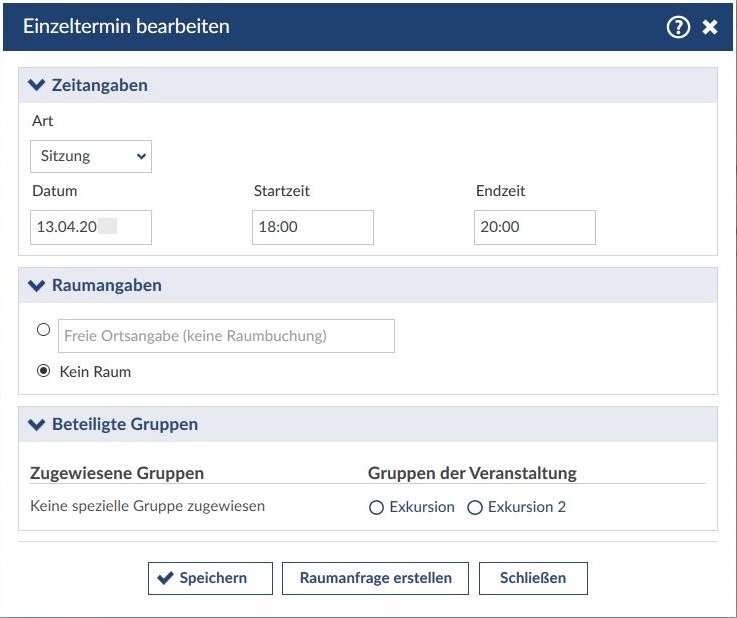Click the Freie Ortsangabe text input
Image resolution: width=737 pixels, height=618 pixels.
(226, 336)
